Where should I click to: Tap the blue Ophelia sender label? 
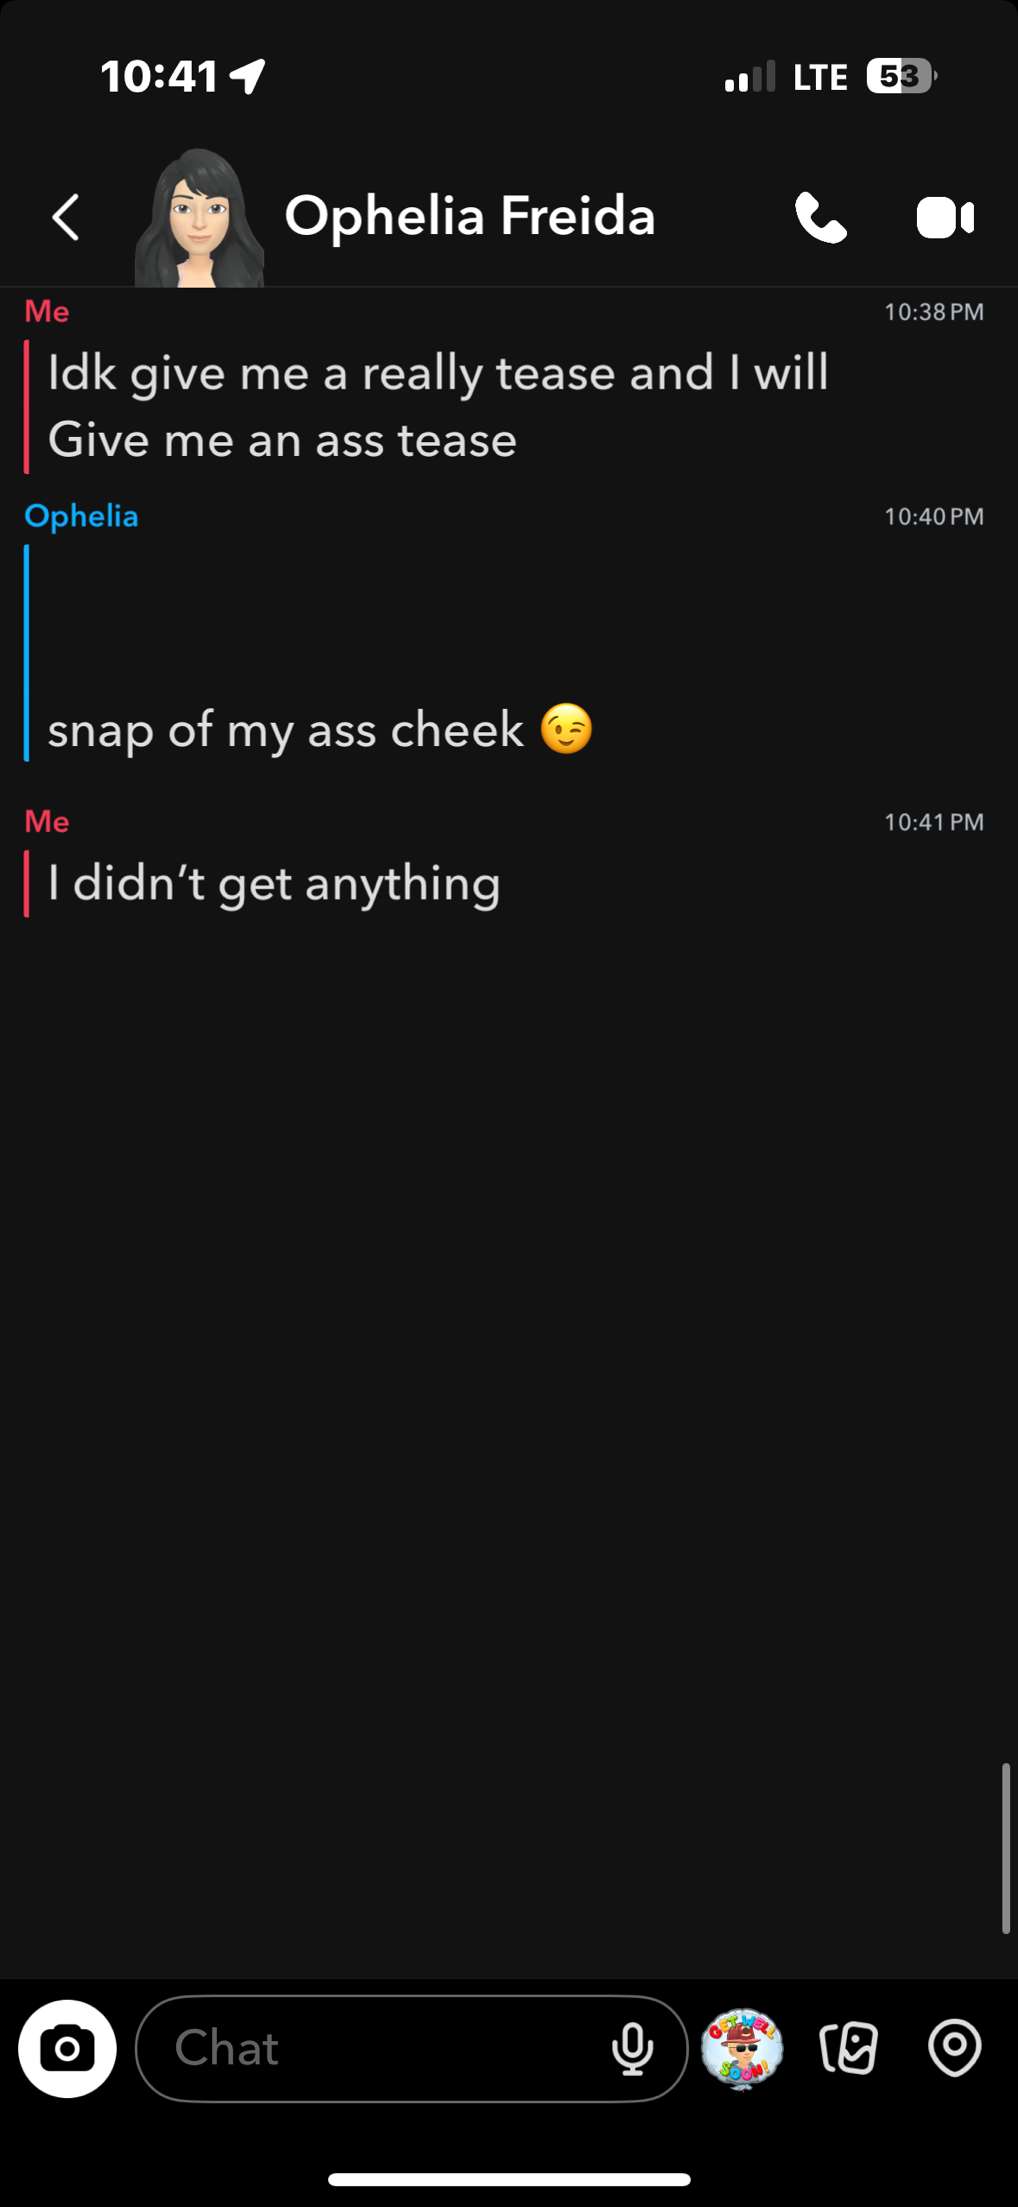(81, 516)
